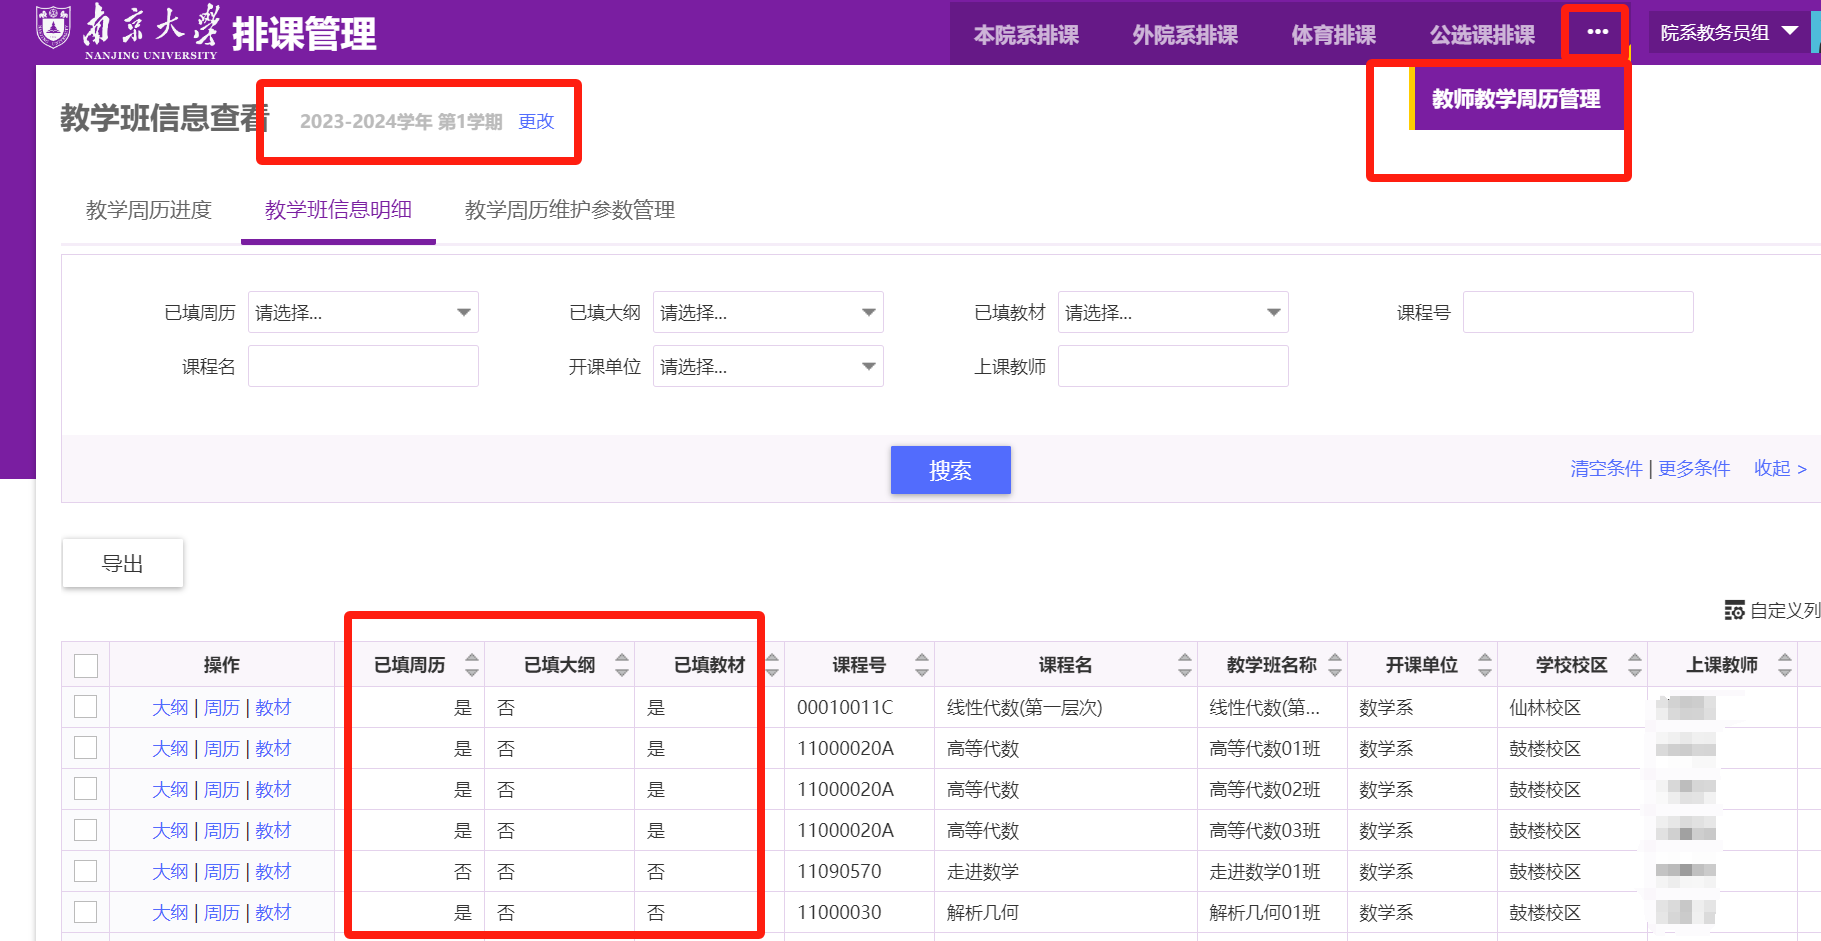This screenshot has height=941, width=1821.
Task: Open the three-dots more menu
Action: click(x=1597, y=32)
